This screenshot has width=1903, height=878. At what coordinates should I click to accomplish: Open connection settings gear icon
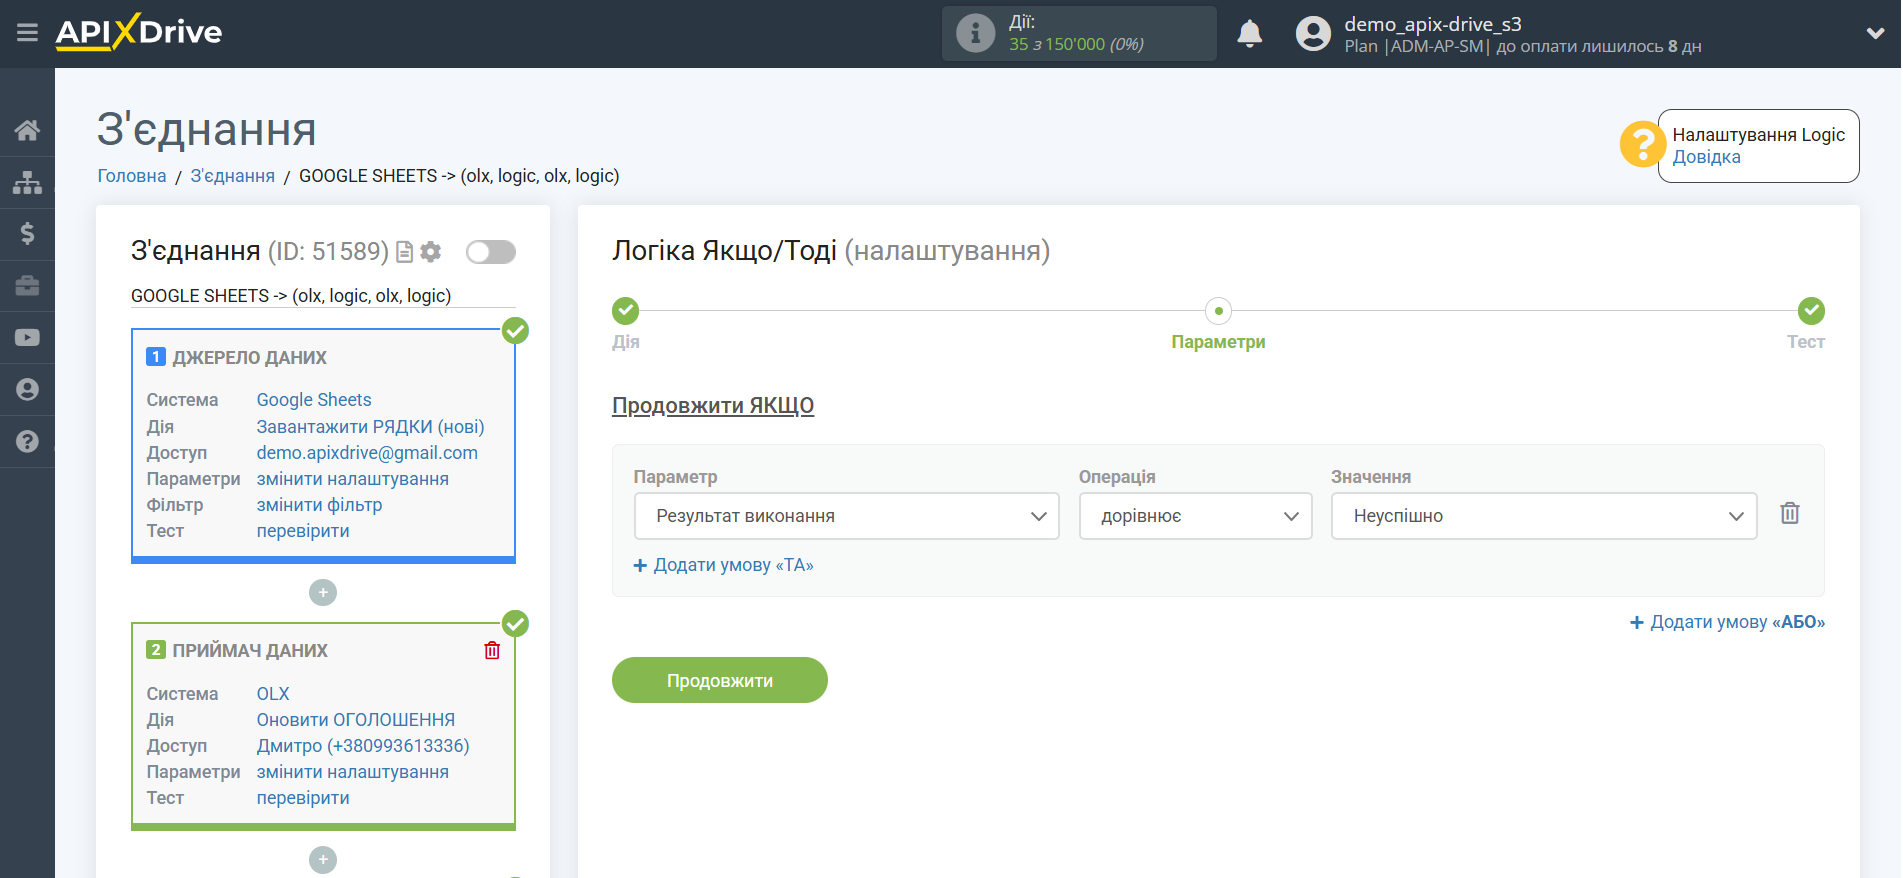(431, 252)
